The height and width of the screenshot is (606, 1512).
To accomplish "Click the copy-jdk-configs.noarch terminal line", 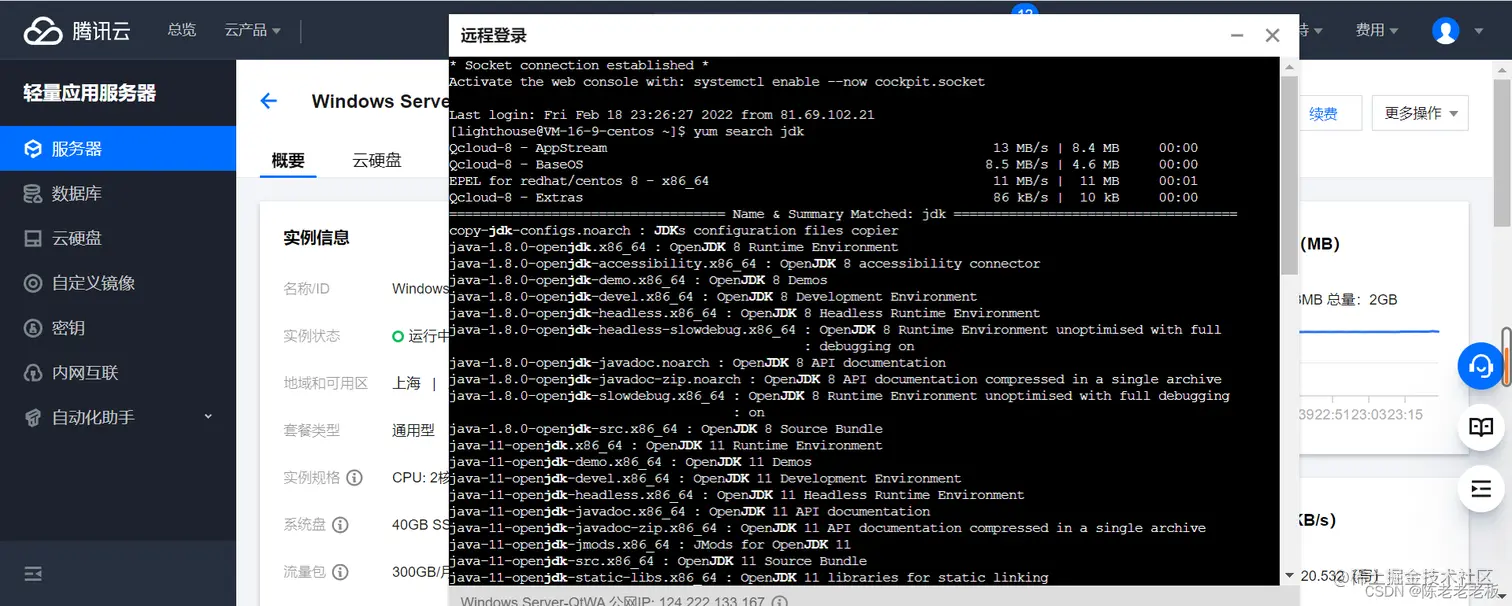I will point(674,230).
